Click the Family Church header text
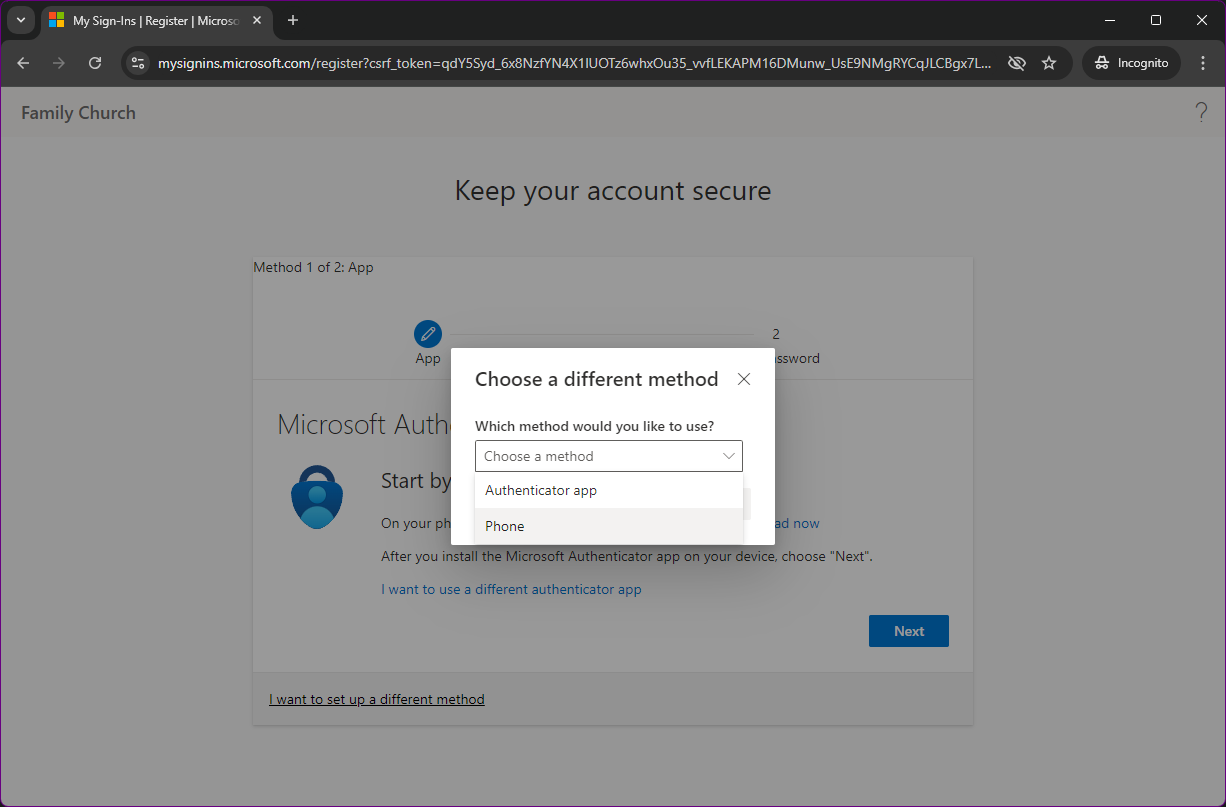 pyautogui.click(x=78, y=113)
